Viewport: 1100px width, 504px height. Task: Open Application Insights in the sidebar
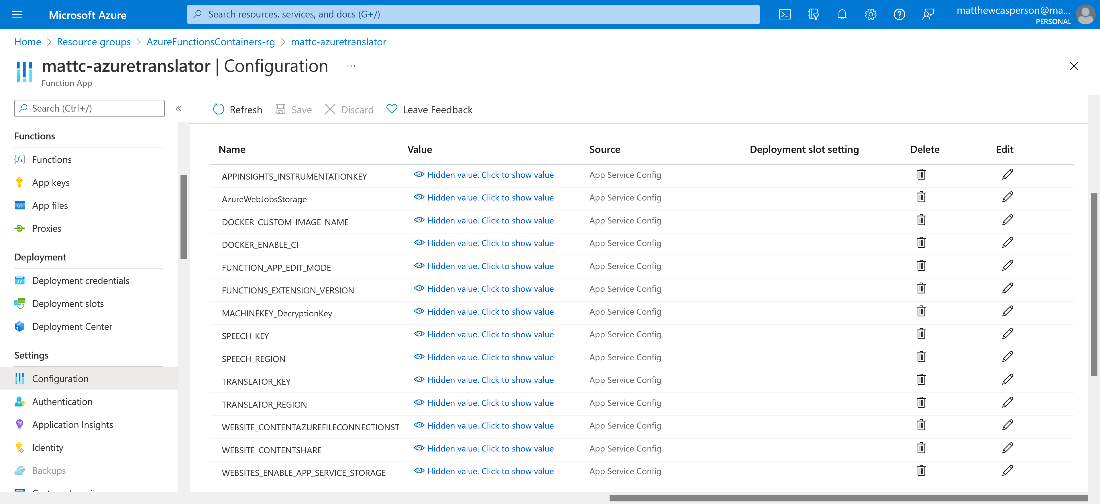64,425
